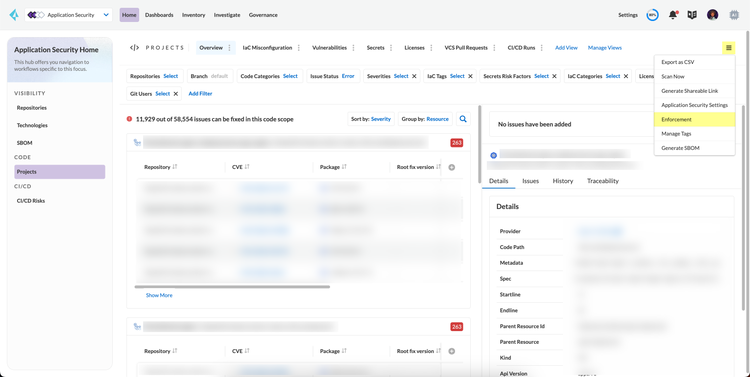Open the CI/CD Runs tab options dots
The width and height of the screenshot is (750, 377).
(542, 48)
